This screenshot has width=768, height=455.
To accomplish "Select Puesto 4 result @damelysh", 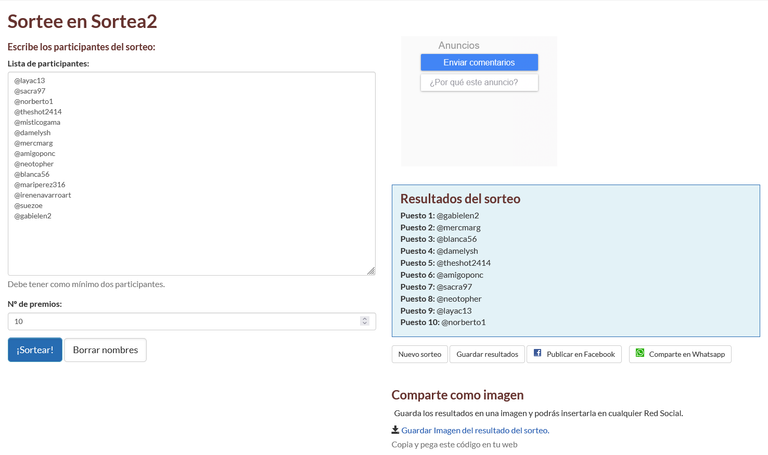I will coord(439,251).
